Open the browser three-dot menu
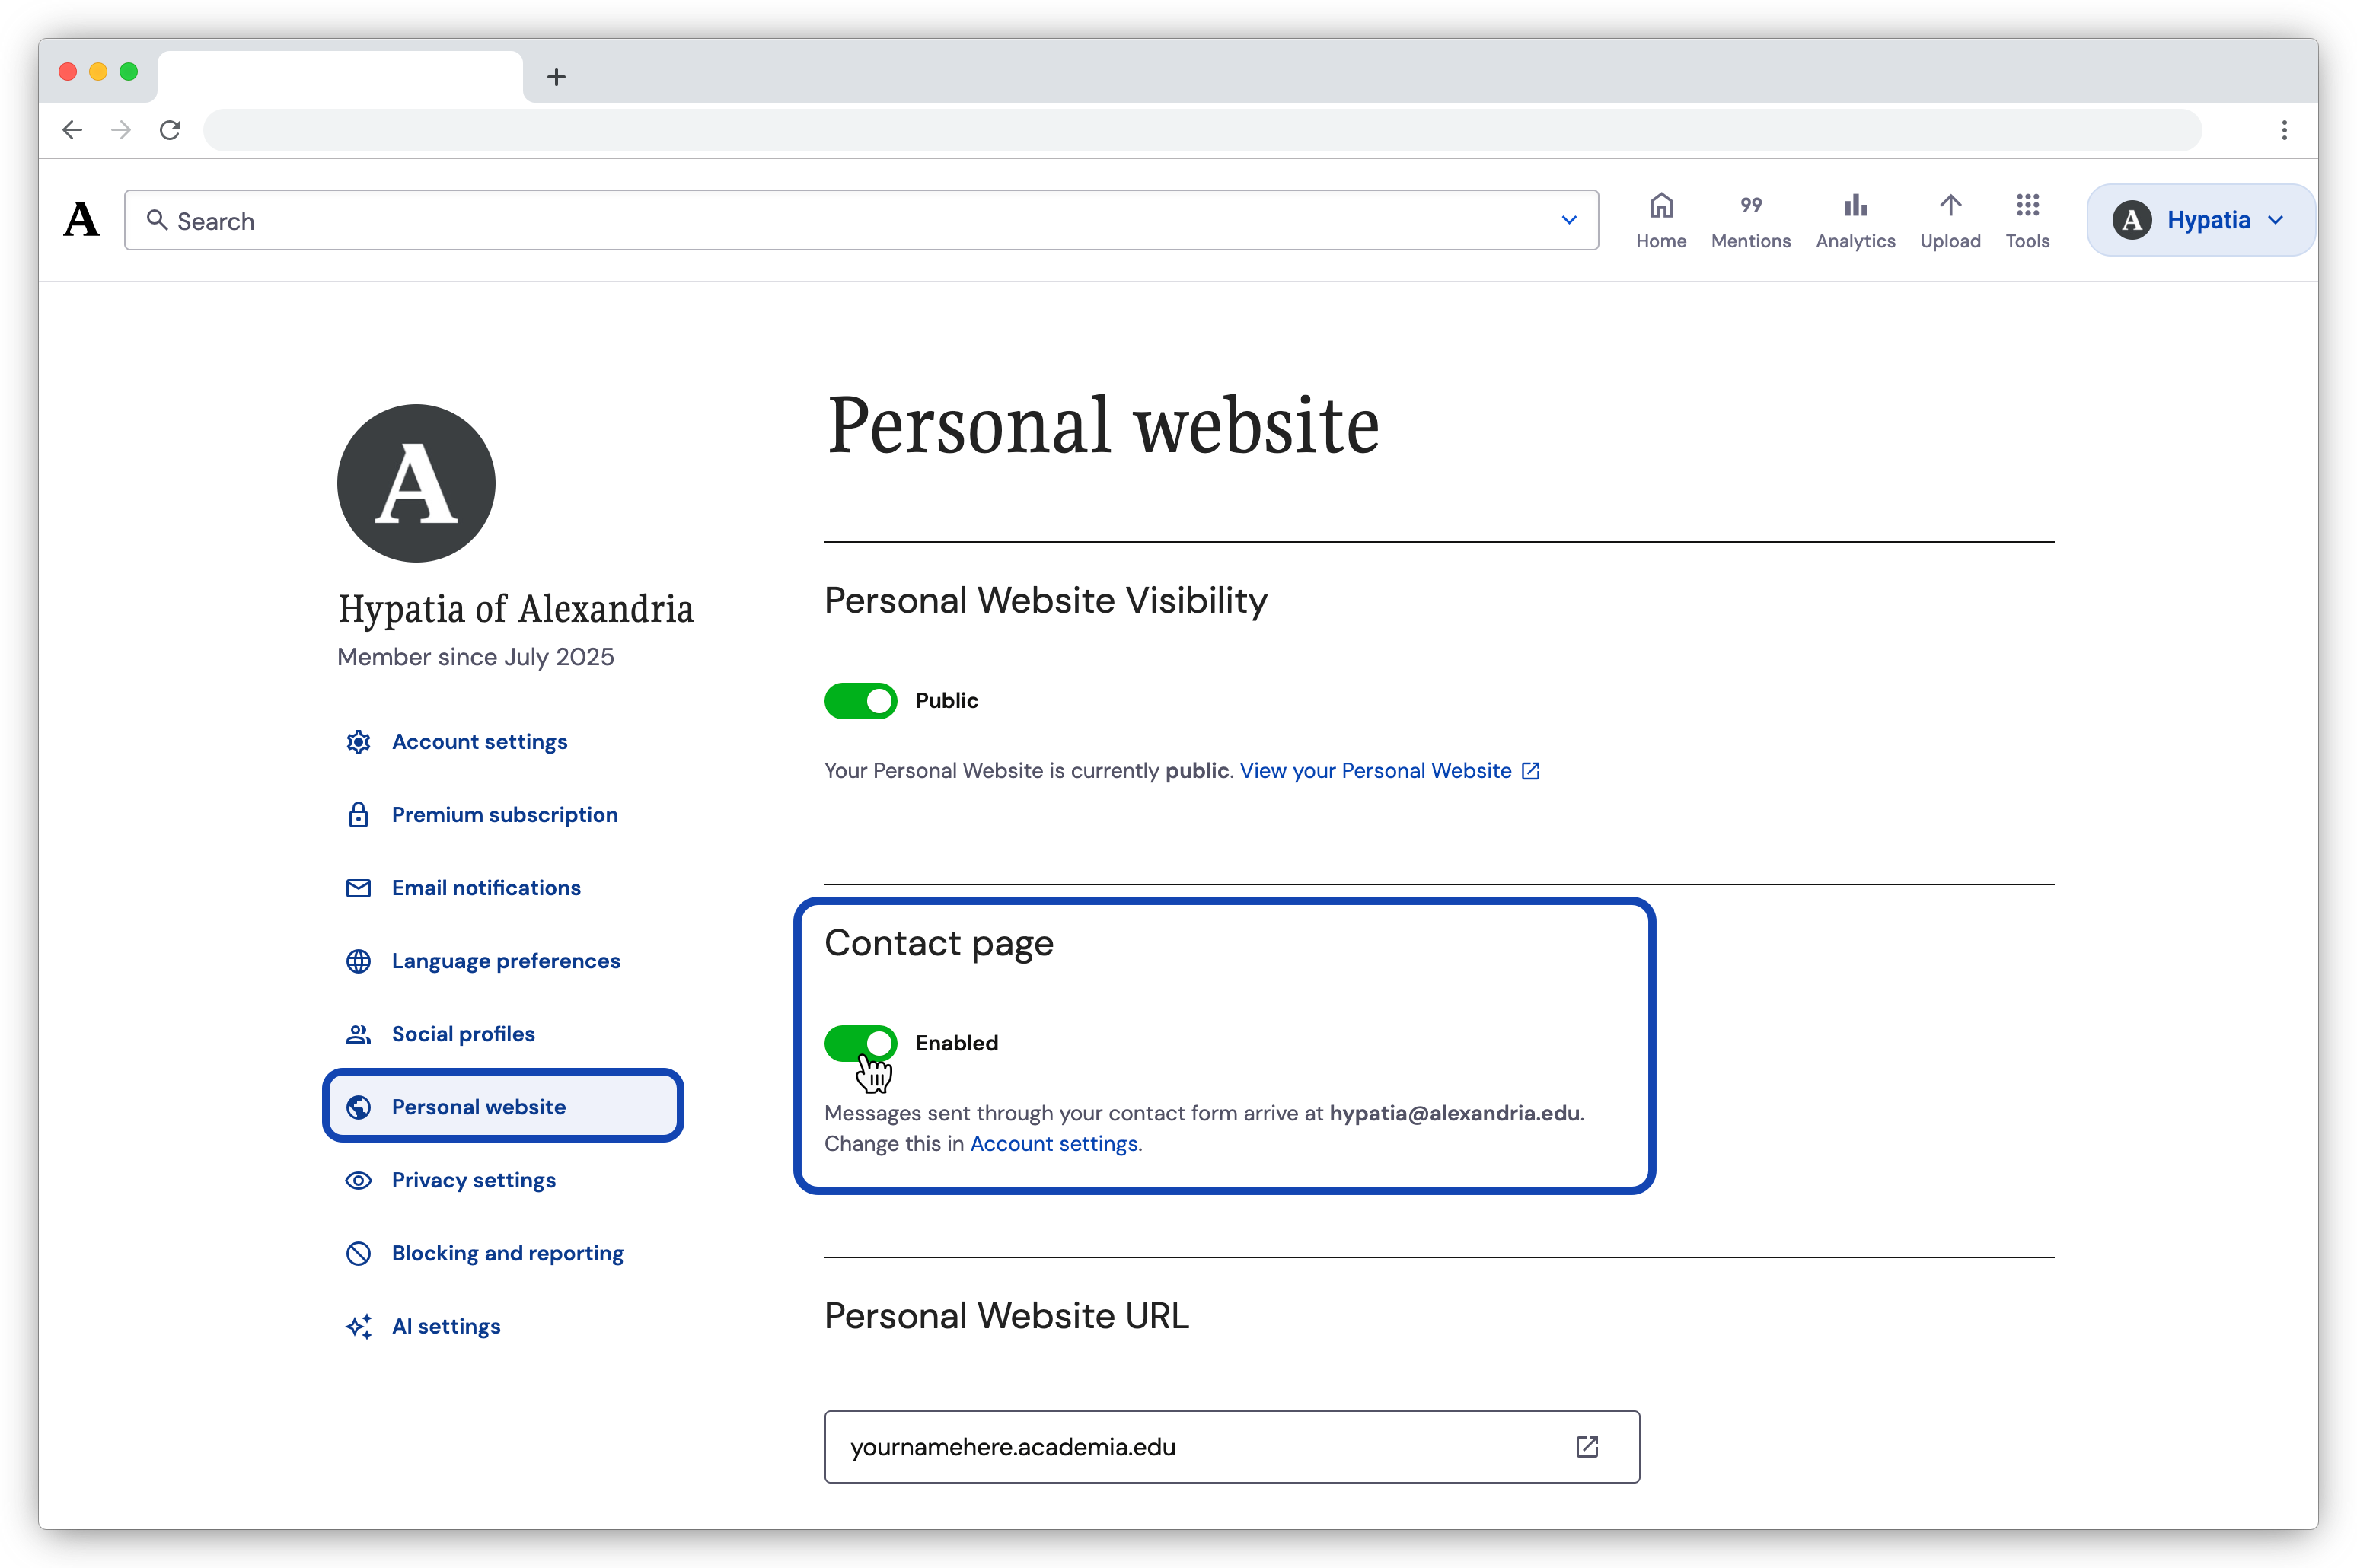The image size is (2357, 1568). tap(2284, 130)
